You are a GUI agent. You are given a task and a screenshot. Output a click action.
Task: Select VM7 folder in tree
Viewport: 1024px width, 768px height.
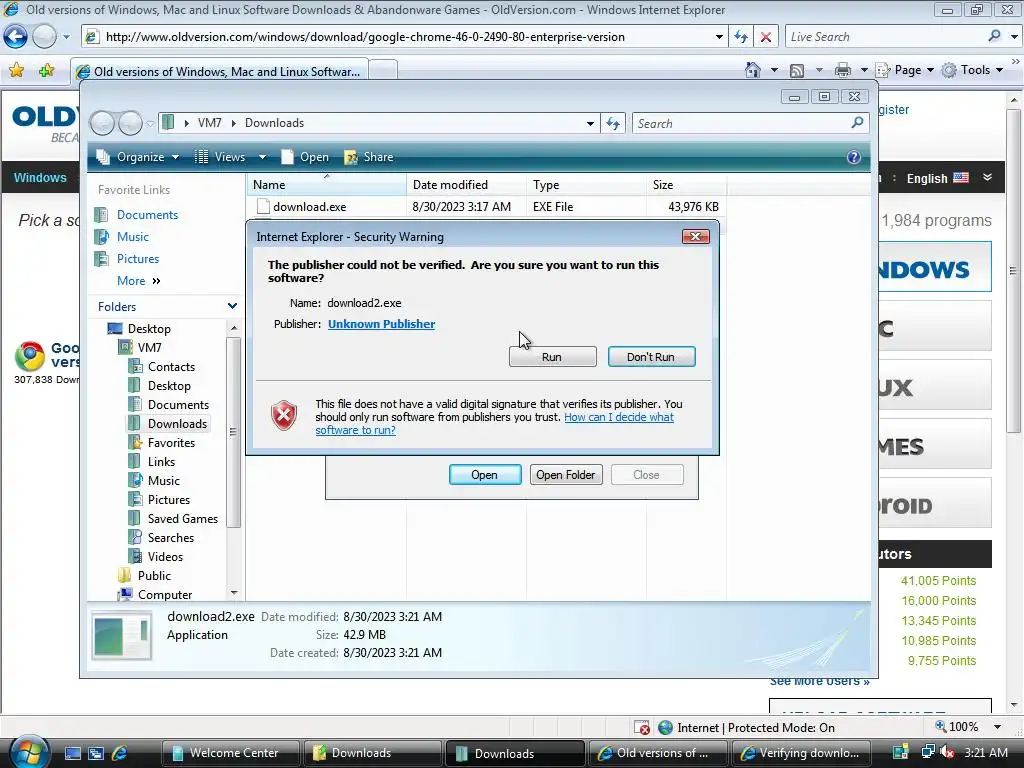149,347
